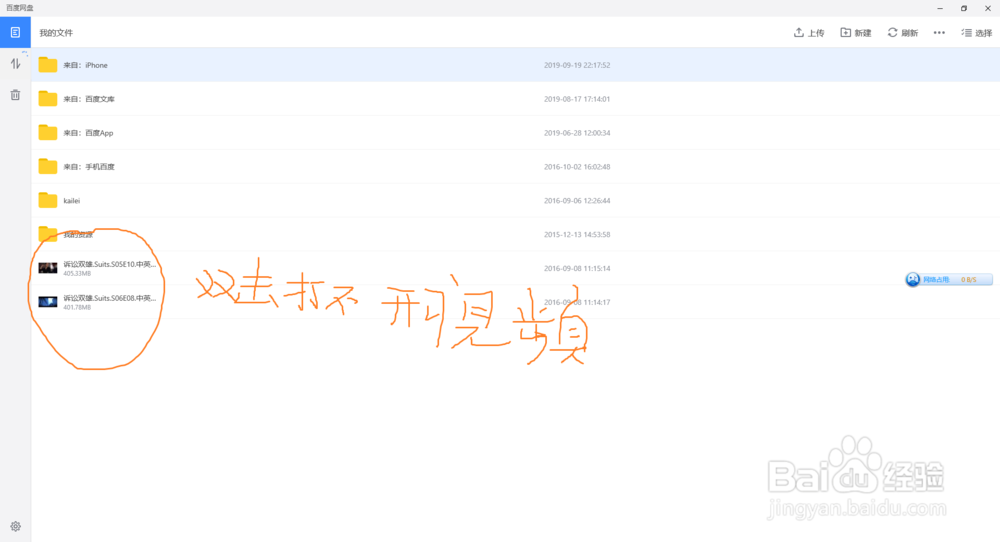Click date 2016-10-02 16:02:48
The height and width of the screenshot is (542, 1000).
(x=577, y=166)
